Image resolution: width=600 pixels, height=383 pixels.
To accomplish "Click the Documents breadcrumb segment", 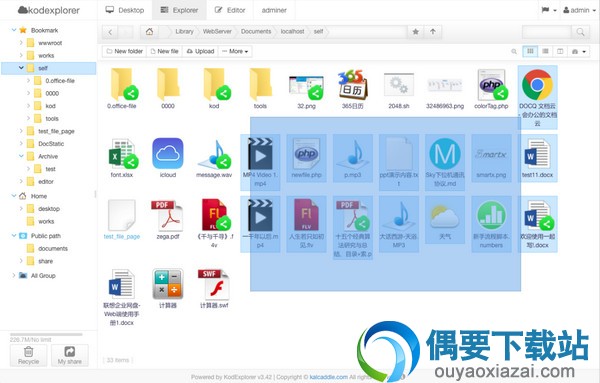I will [256, 31].
